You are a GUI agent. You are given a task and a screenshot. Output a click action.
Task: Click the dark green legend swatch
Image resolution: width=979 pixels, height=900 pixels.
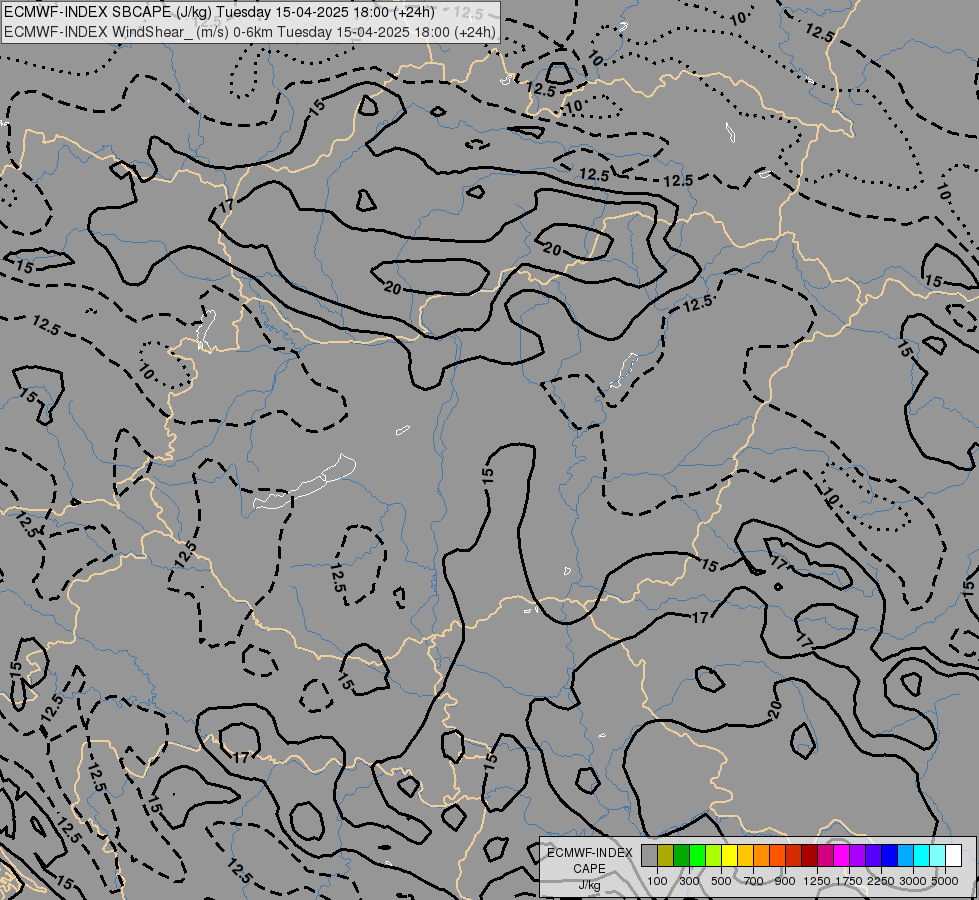(681, 855)
